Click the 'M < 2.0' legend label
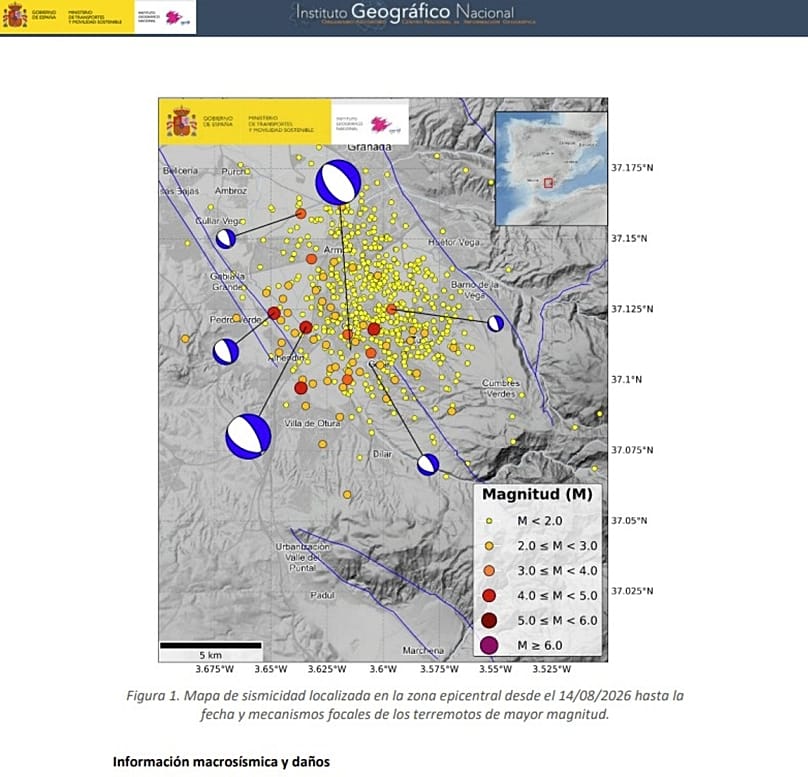 point(540,521)
